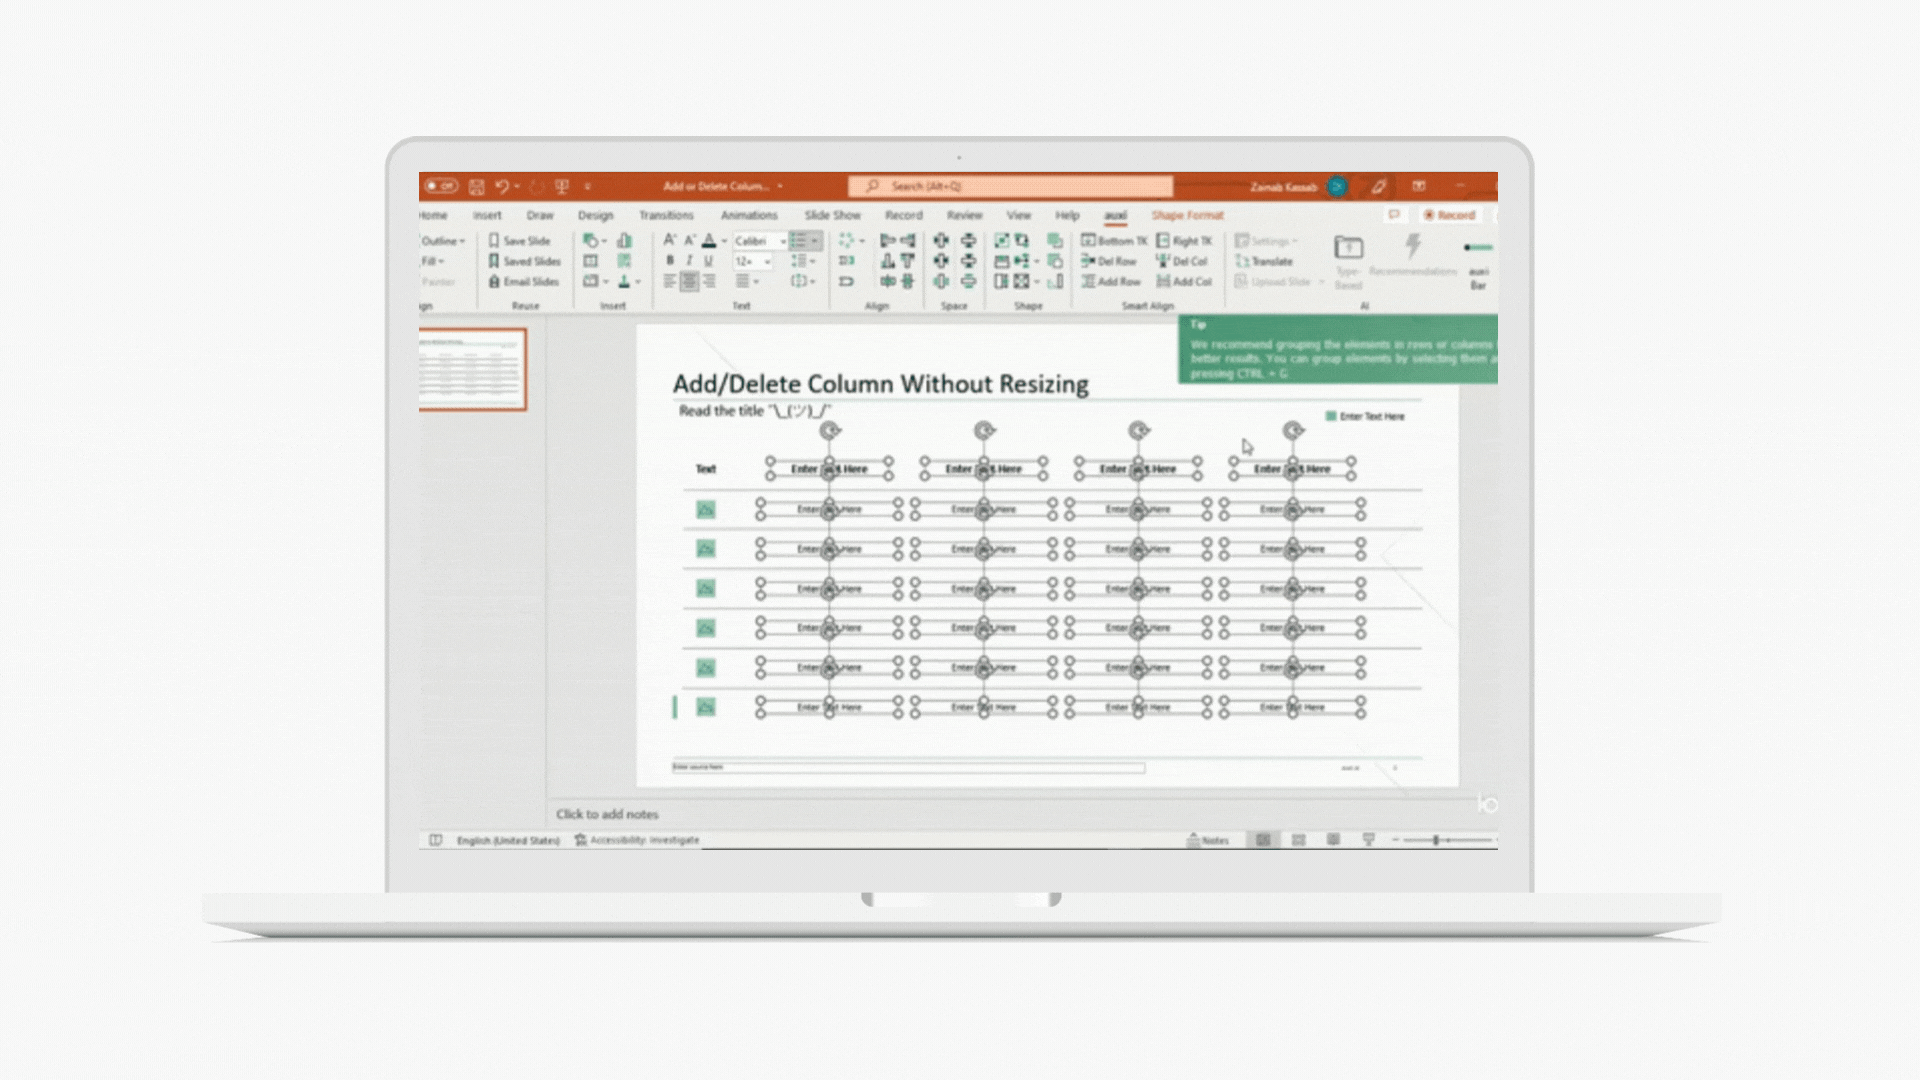1920x1080 pixels.
Task: Adjust the zoom slider in status bar
Action: tap(1436, 840)
